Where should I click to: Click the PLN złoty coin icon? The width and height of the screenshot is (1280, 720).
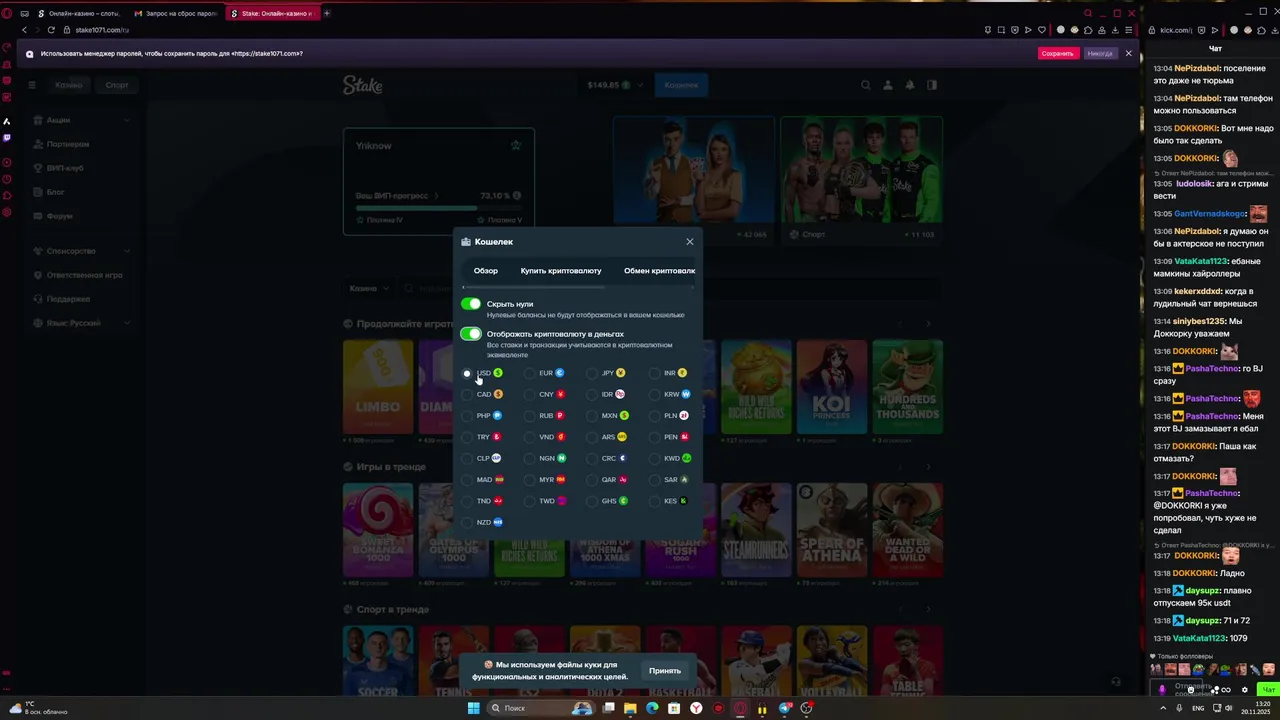coord(684,416)
